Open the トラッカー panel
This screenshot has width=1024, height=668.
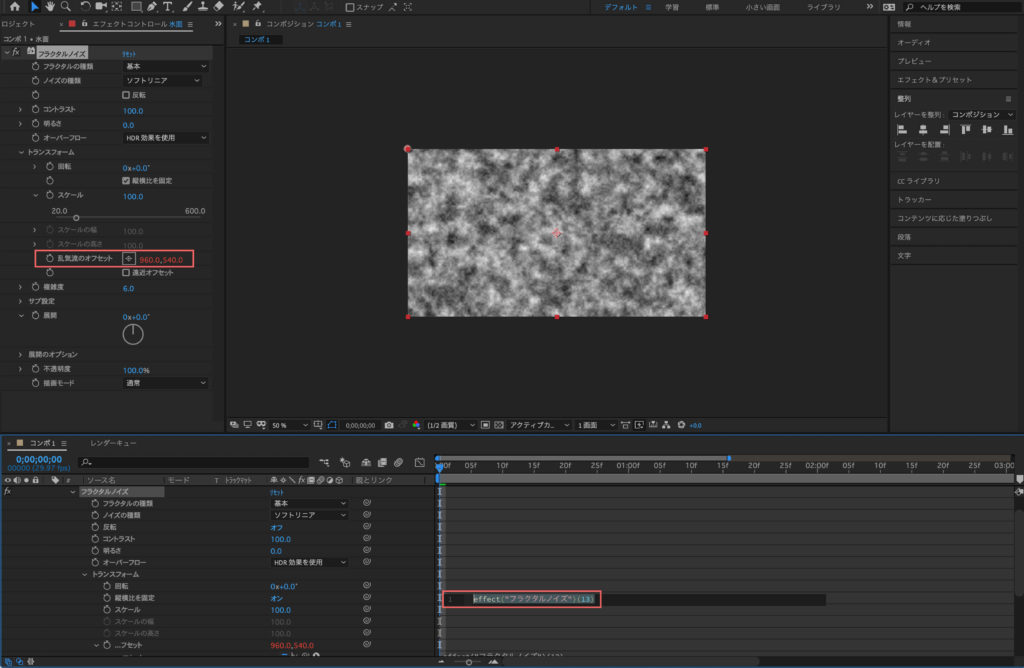click(914, 199)
